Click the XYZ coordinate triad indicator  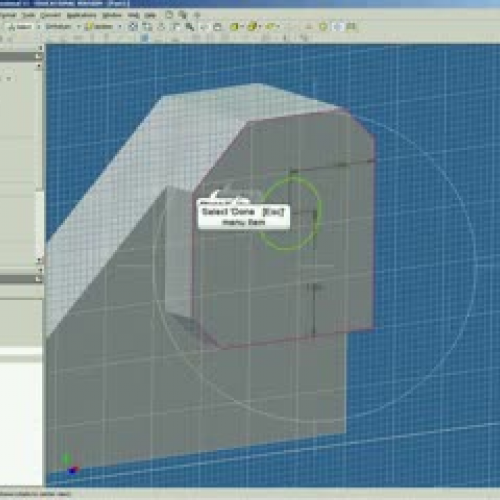coord(70,465)
